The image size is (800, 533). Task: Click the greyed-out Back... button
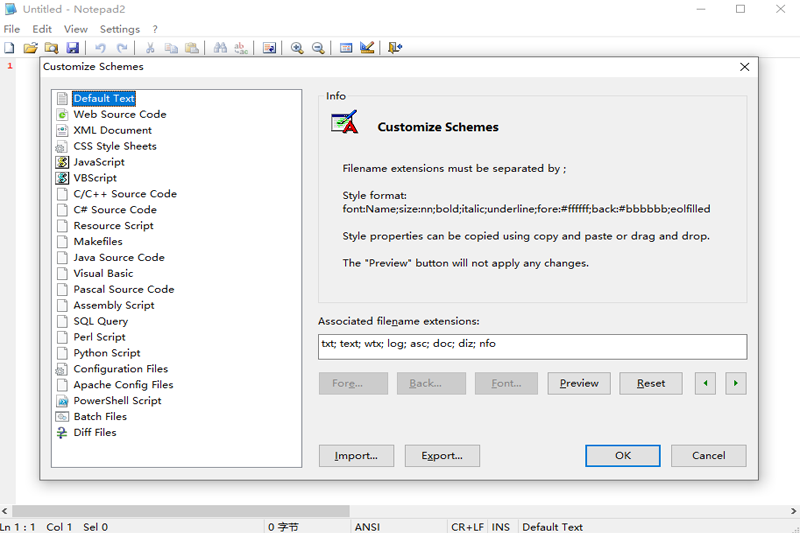pyautogui.click(x=431, y=383)
